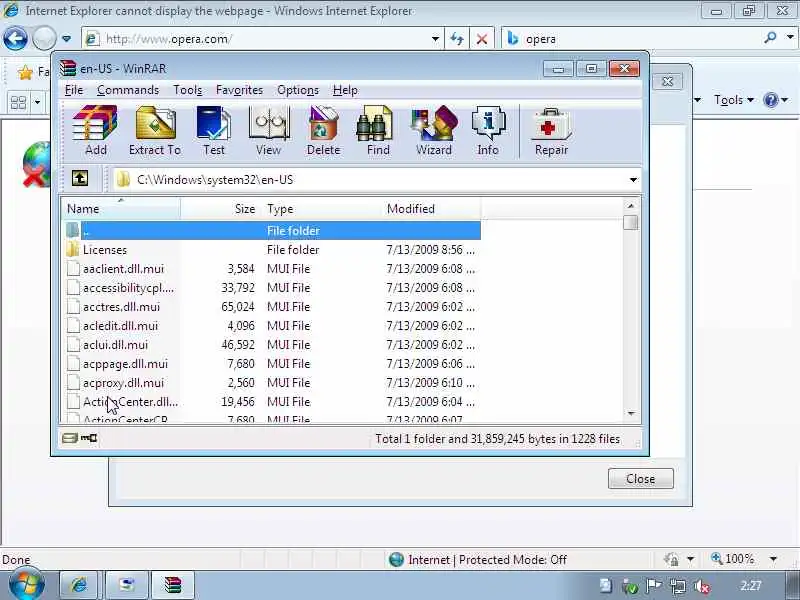Open the IE Tools dropdown menu
The image size is (800, 600).
click(x=734, y=100)
